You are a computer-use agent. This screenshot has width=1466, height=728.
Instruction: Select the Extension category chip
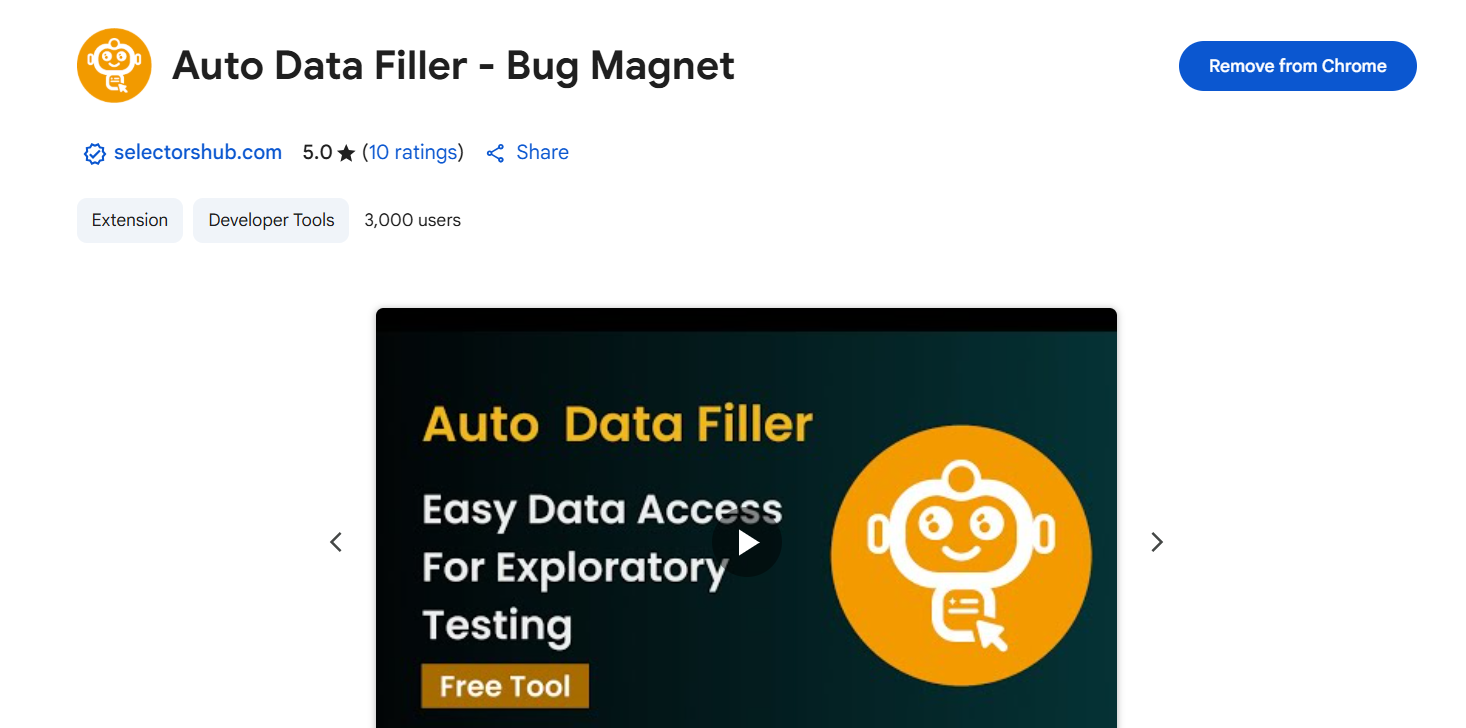(130, 220)
